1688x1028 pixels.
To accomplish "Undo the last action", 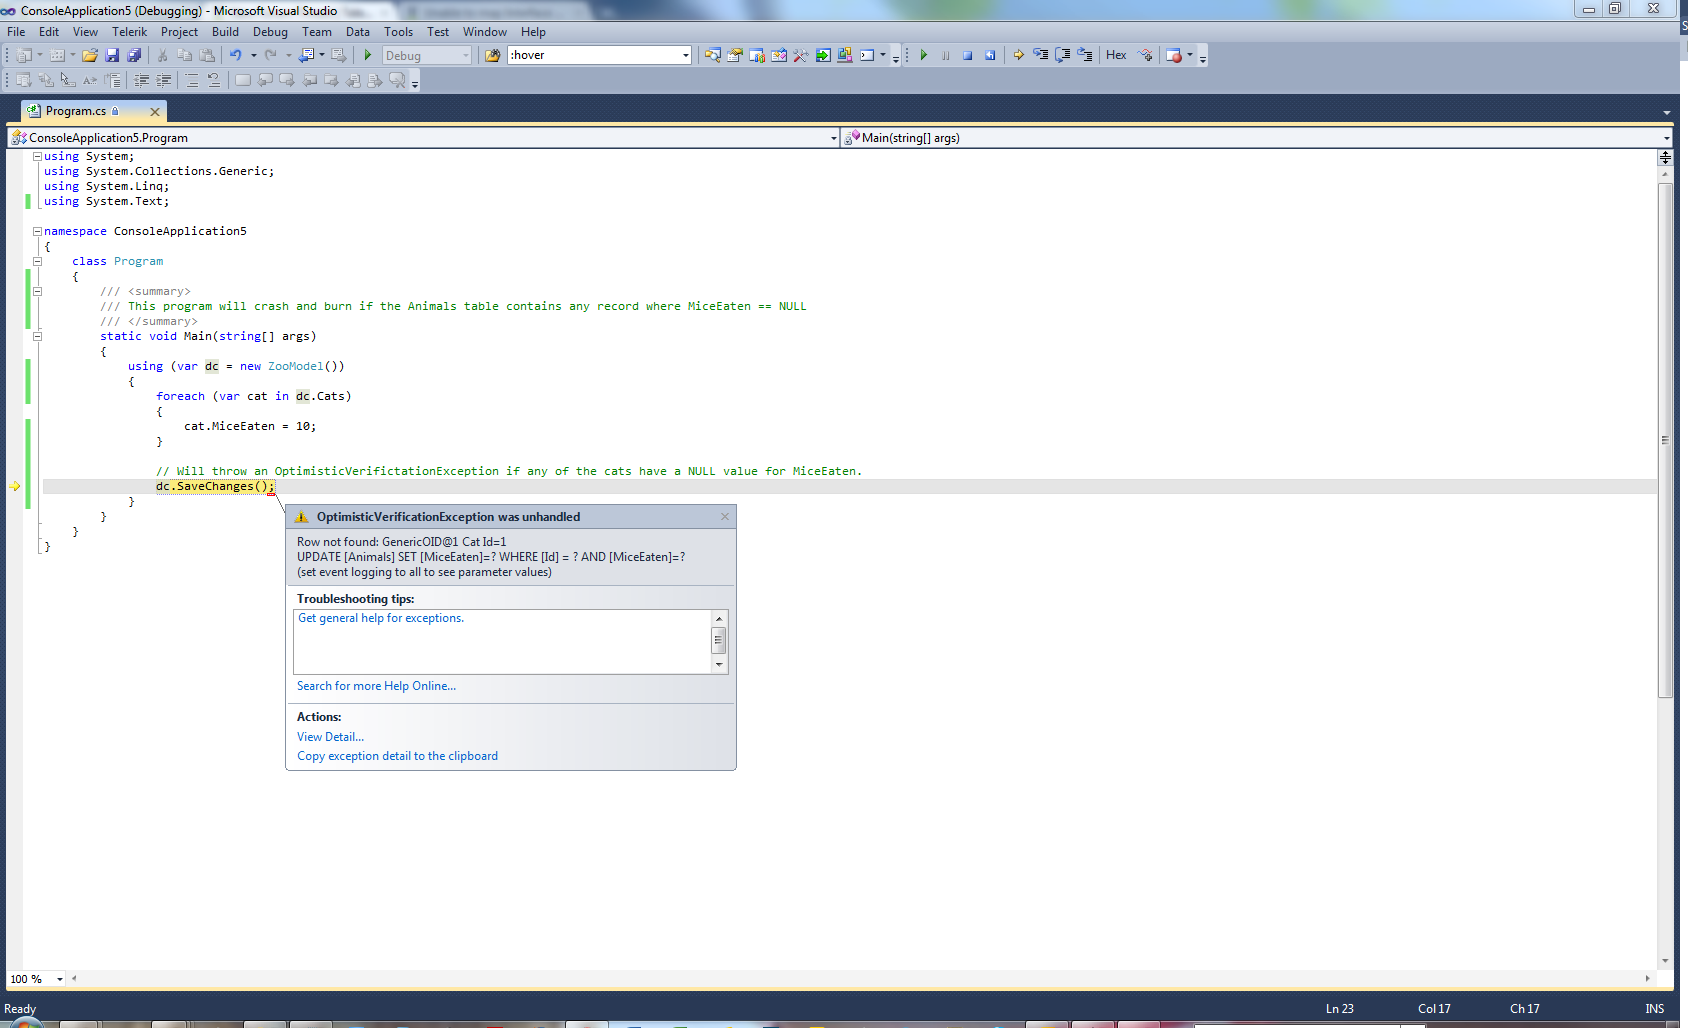I will coord(235,55).
